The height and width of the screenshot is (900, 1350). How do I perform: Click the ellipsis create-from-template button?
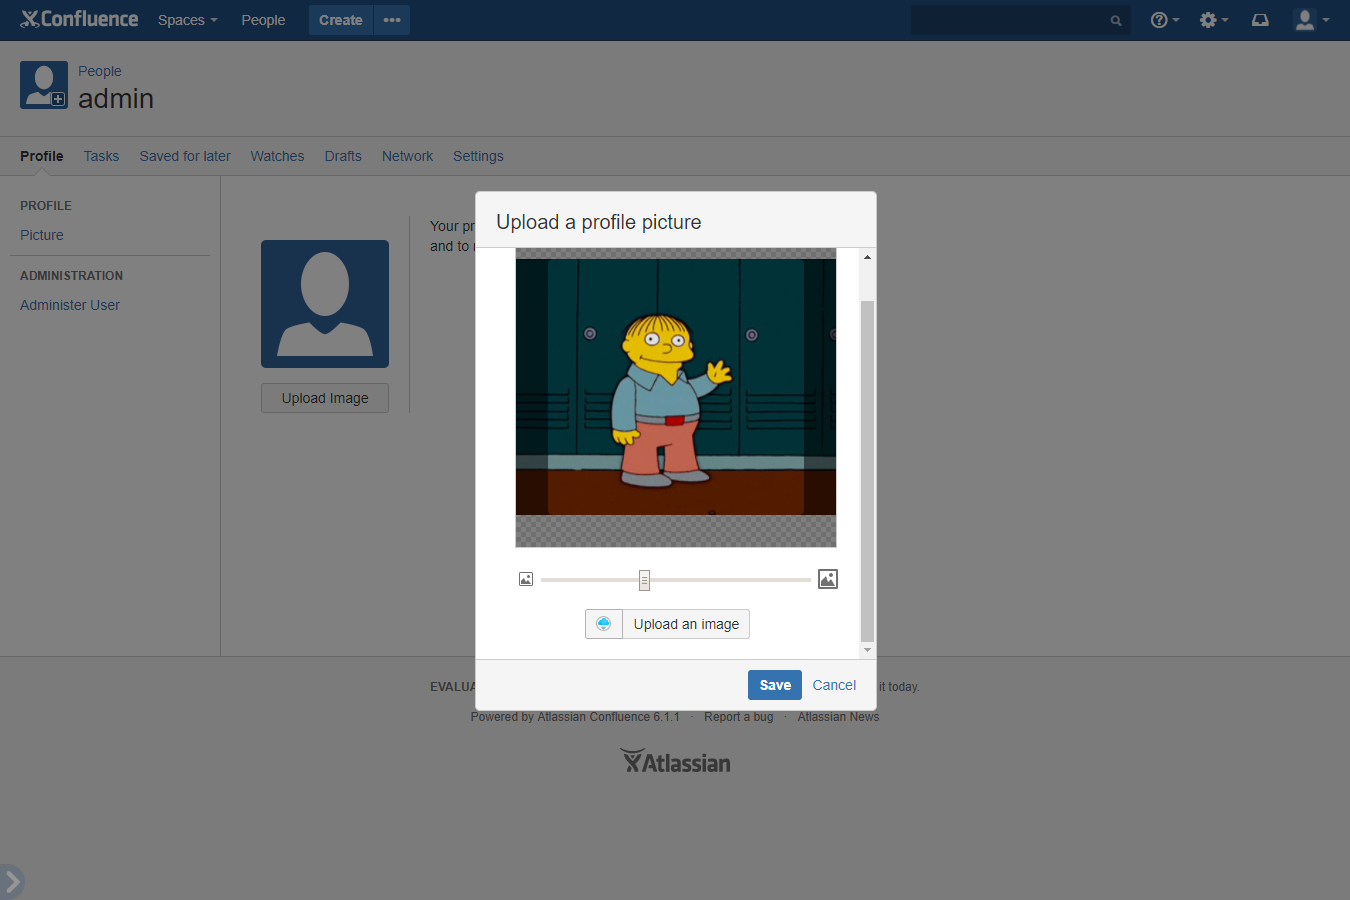coord(392,20)
